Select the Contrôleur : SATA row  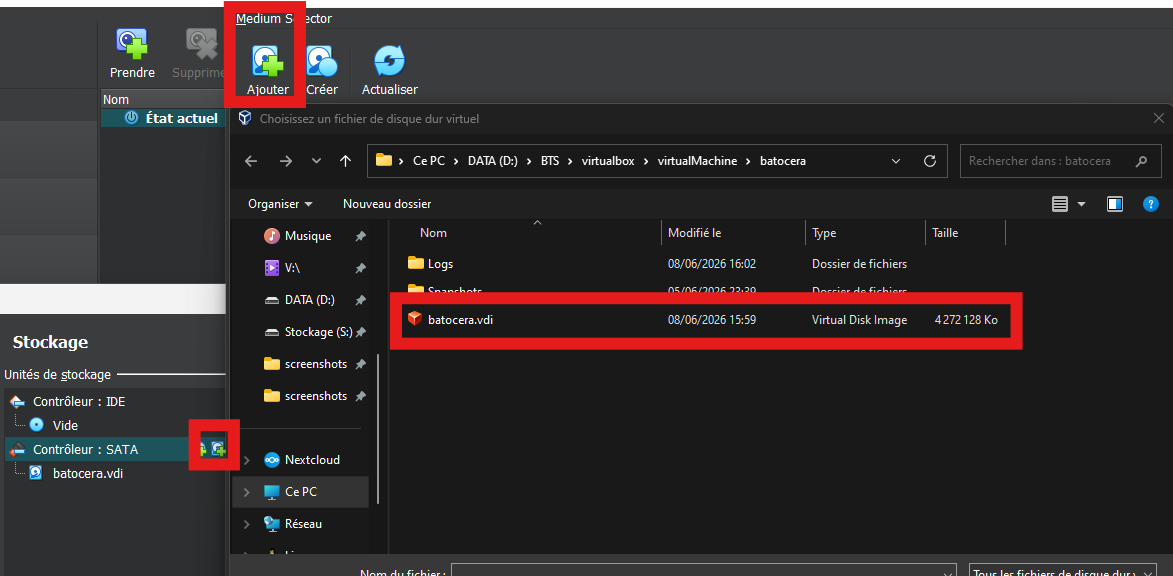click(114, 450)
